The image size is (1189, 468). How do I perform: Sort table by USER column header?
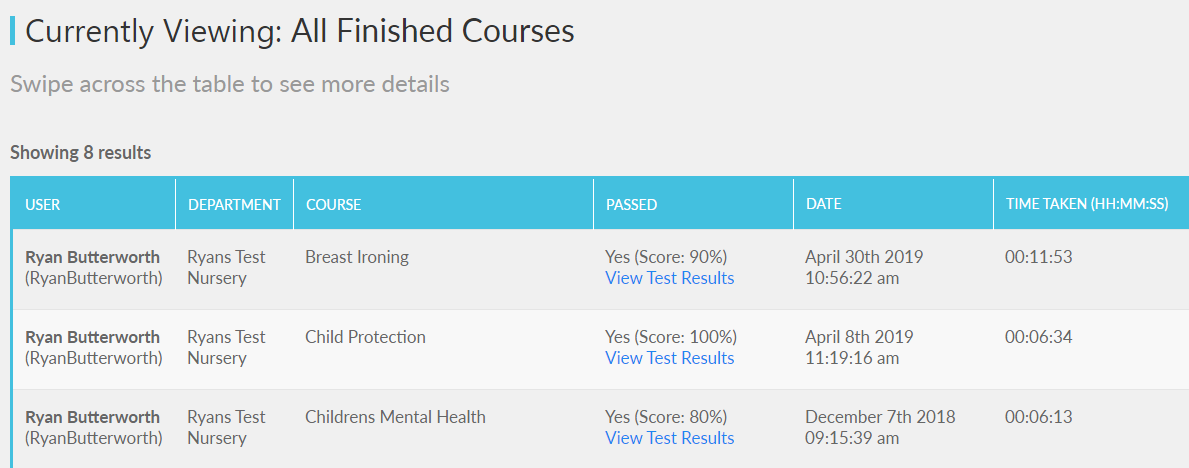pos(43,204)
